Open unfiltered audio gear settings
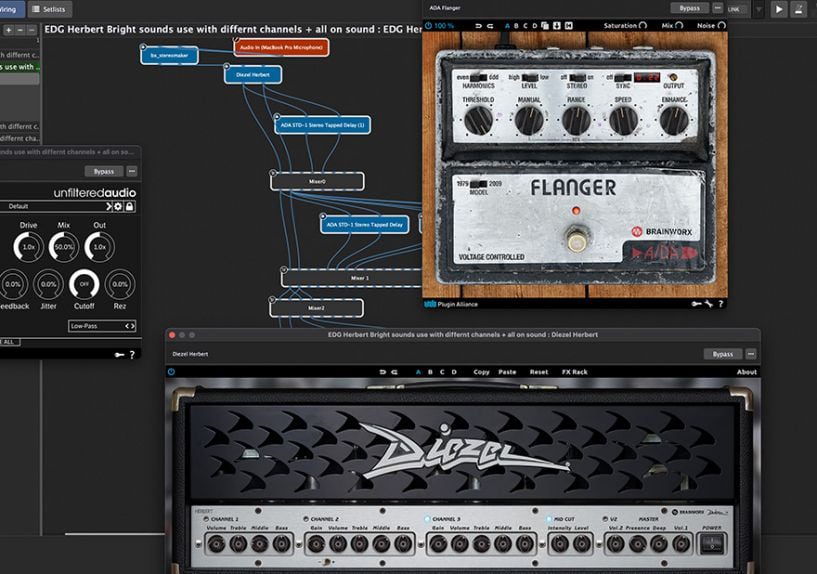 [118, 206]
